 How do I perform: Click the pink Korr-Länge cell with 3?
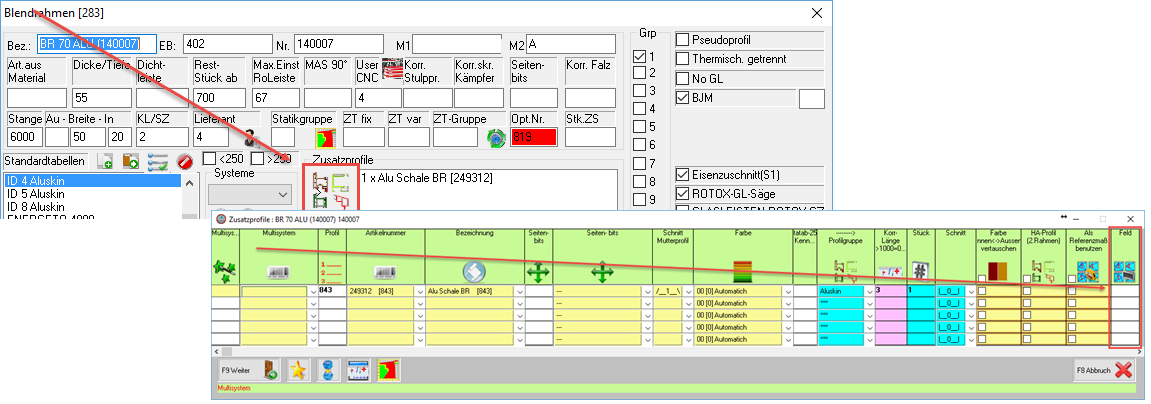pyautogui.click(x=890, y=291)
